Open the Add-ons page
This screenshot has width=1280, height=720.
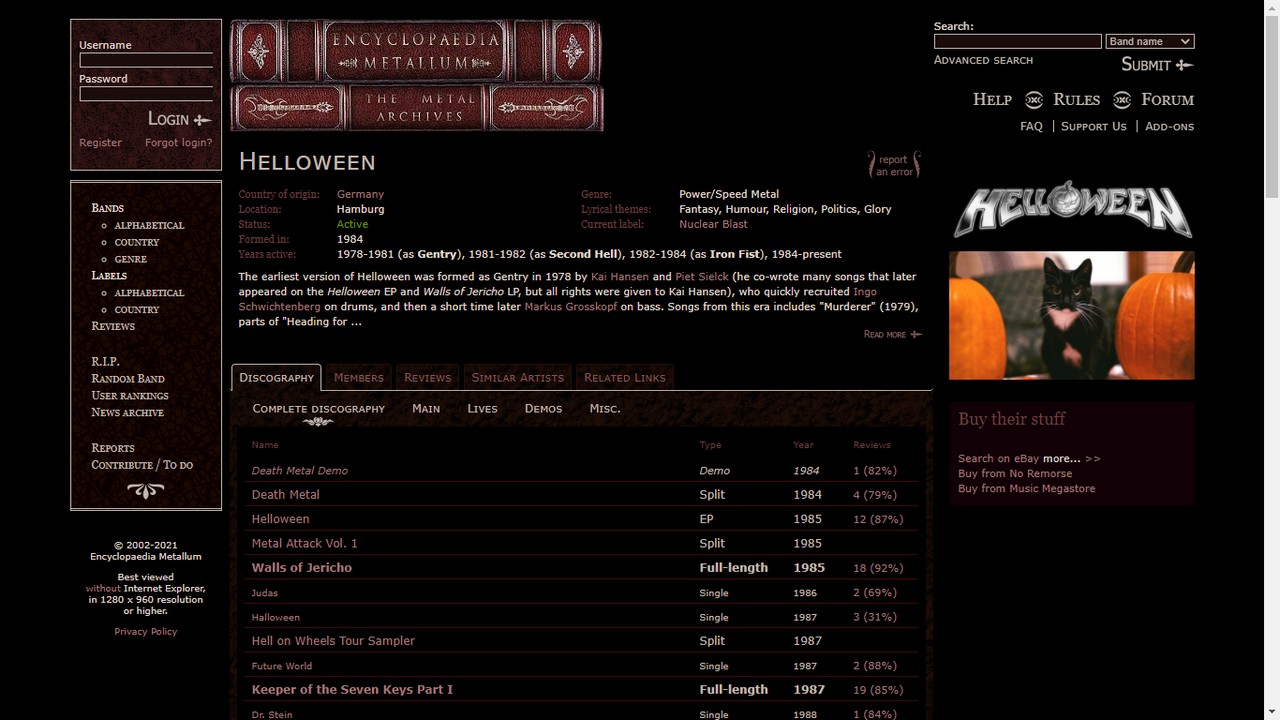(x=1169, y=127)
